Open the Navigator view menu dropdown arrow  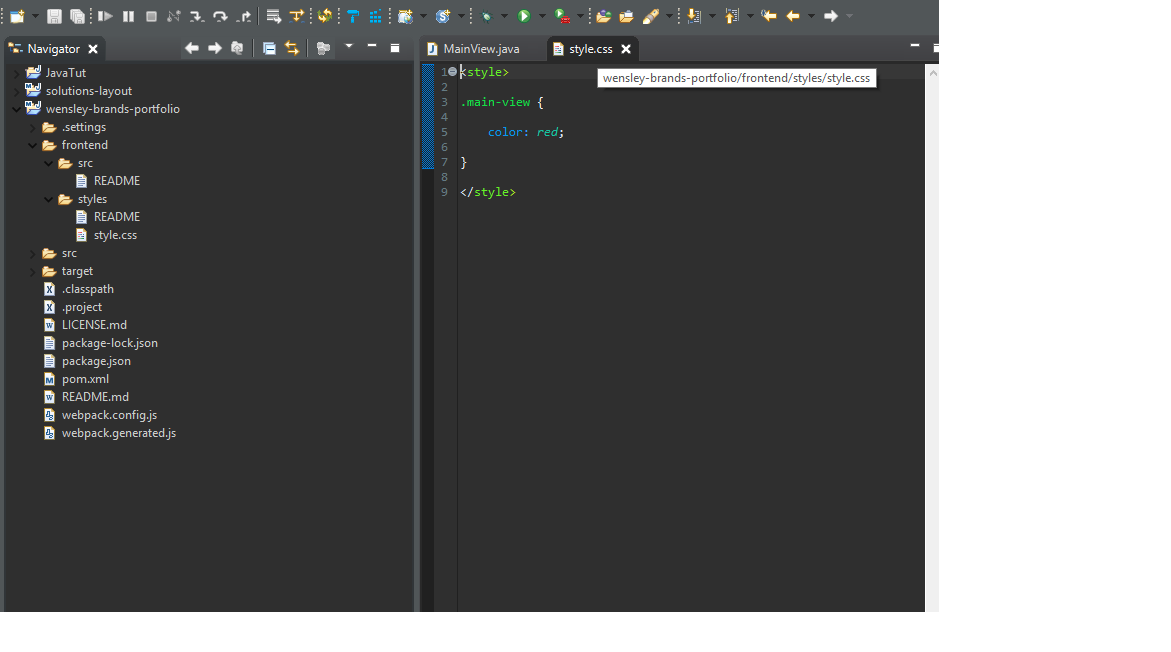tap(349, 47)
